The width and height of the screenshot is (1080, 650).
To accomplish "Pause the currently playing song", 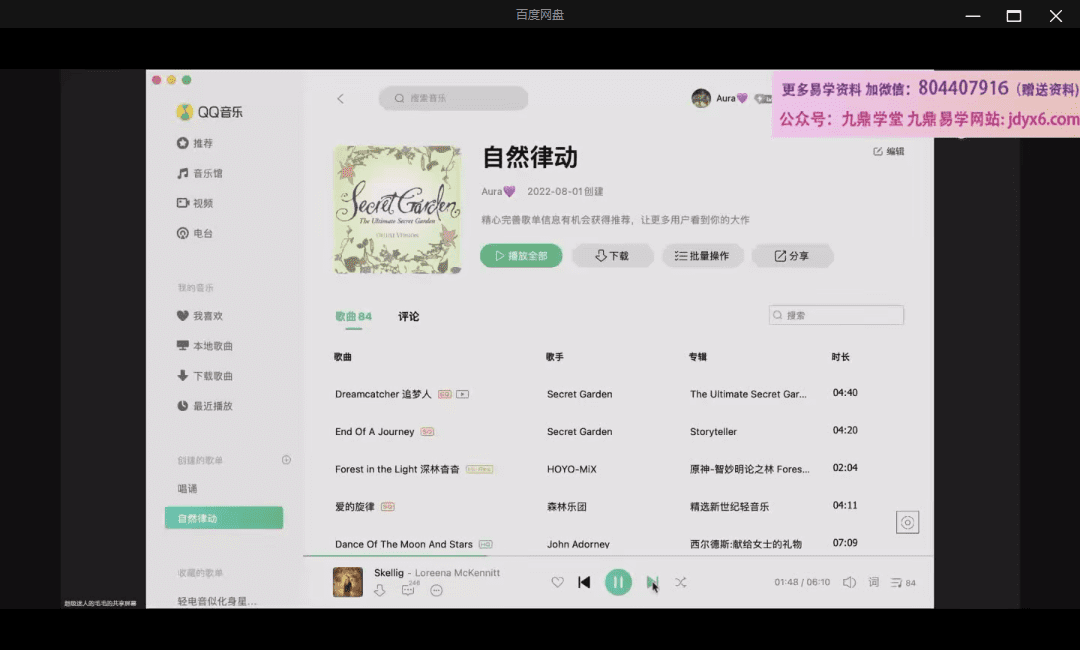I will tap(618, 582).
